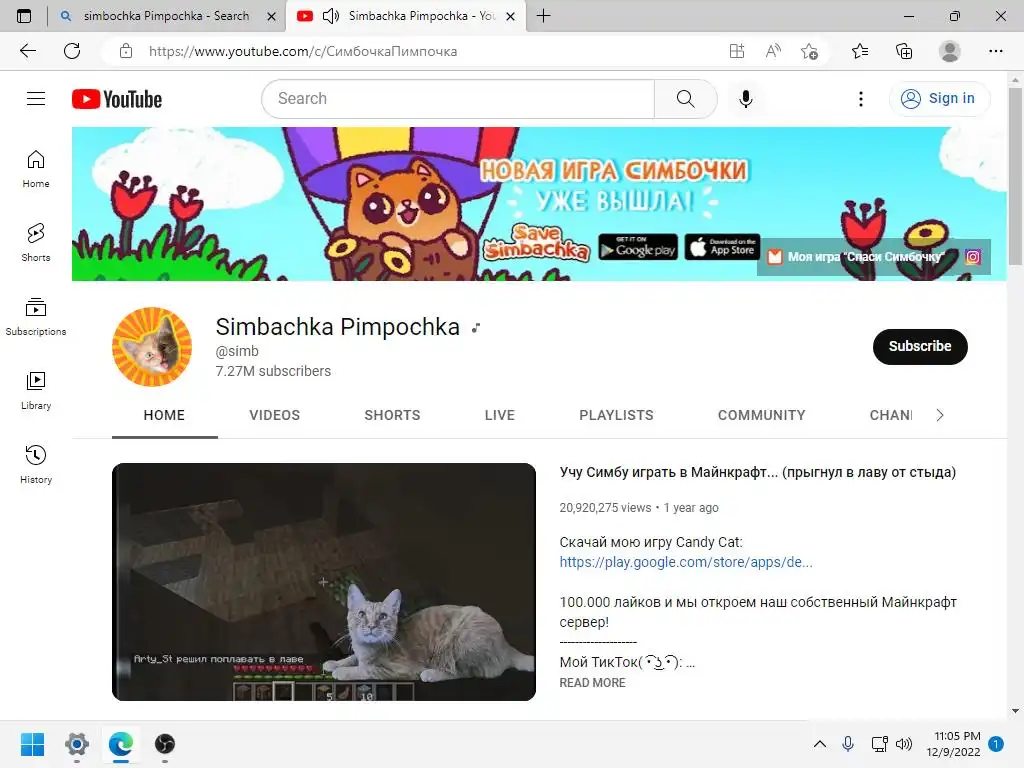
Task: Start voice search with microphone
Action: [746, 99]
